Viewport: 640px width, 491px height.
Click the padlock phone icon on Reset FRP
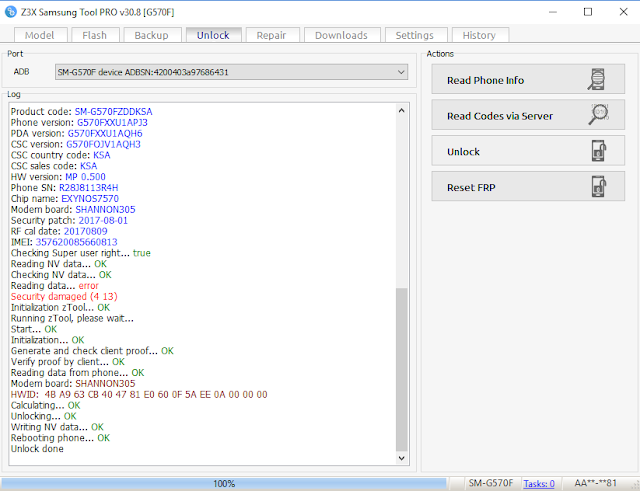click(x=599, y=187)
